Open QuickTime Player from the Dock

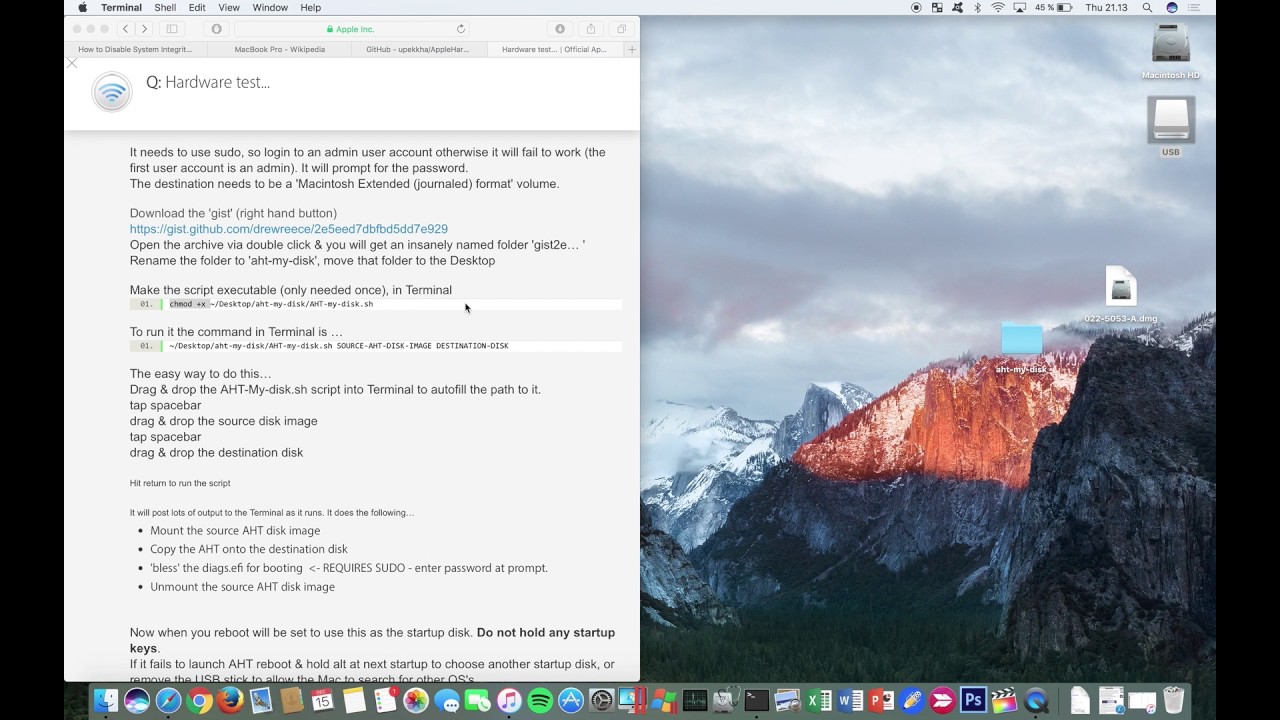1035,701
